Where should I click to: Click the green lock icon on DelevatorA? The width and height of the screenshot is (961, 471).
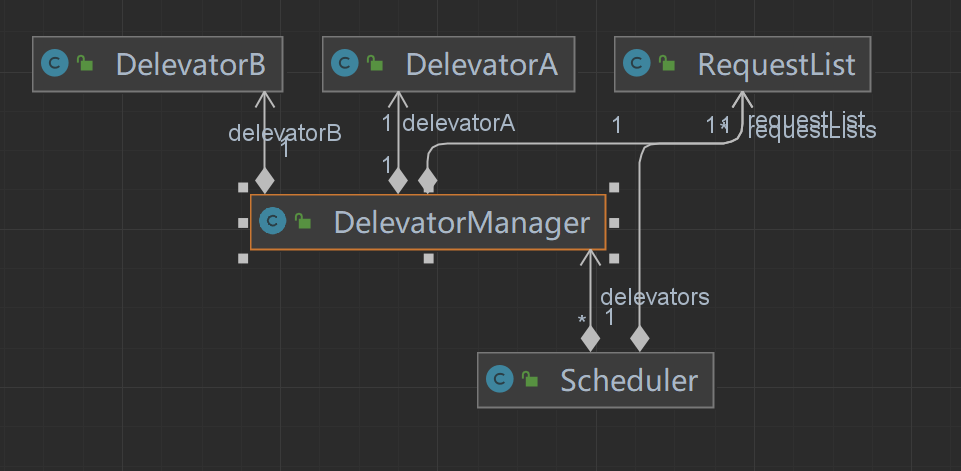tap(375, 65)
